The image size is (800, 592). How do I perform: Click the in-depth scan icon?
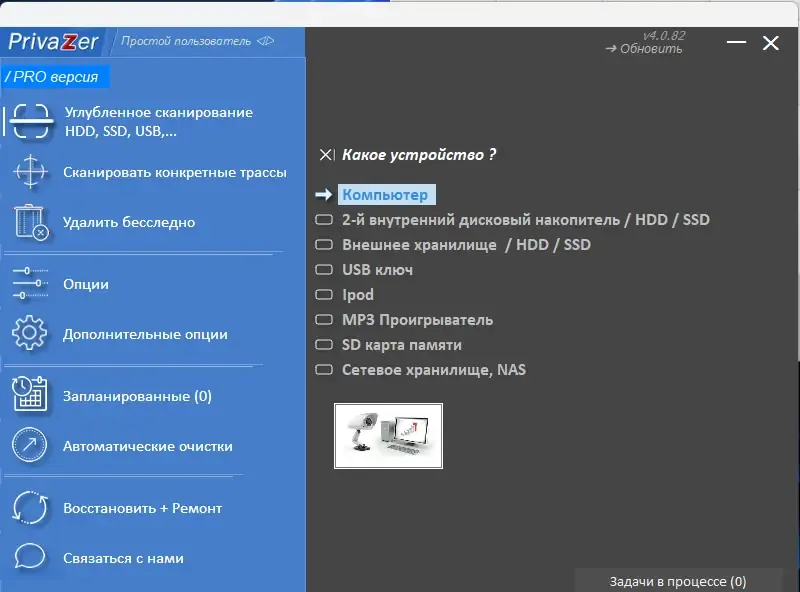(x=31, y=121)
